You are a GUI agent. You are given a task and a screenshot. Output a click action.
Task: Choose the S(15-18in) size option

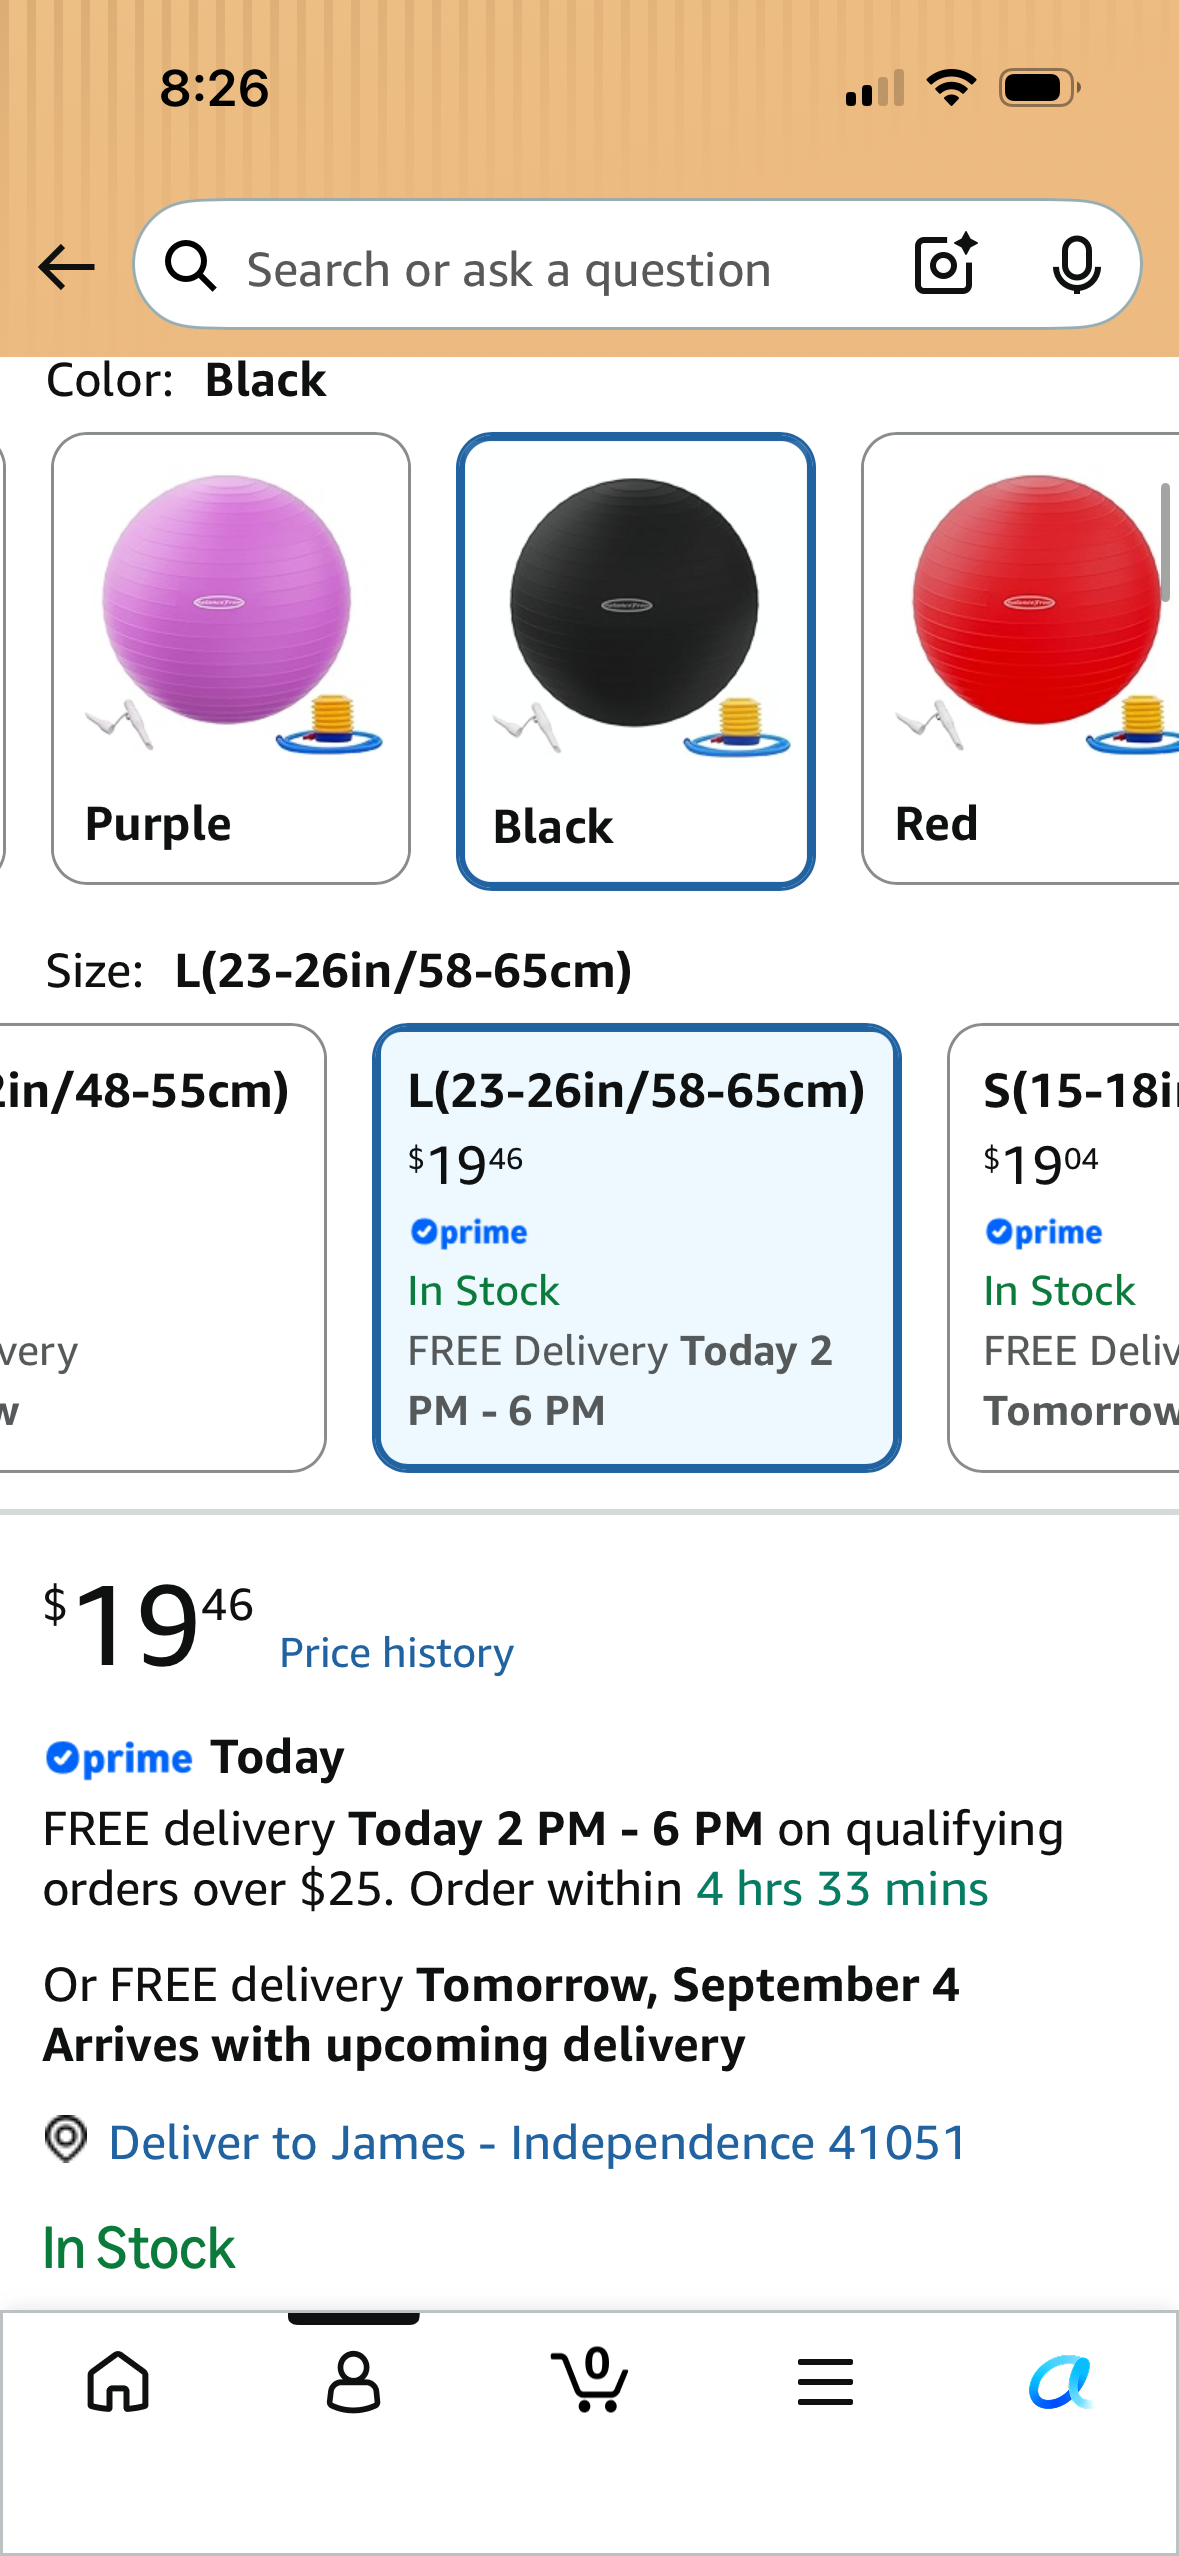tap(1064, 1247)
